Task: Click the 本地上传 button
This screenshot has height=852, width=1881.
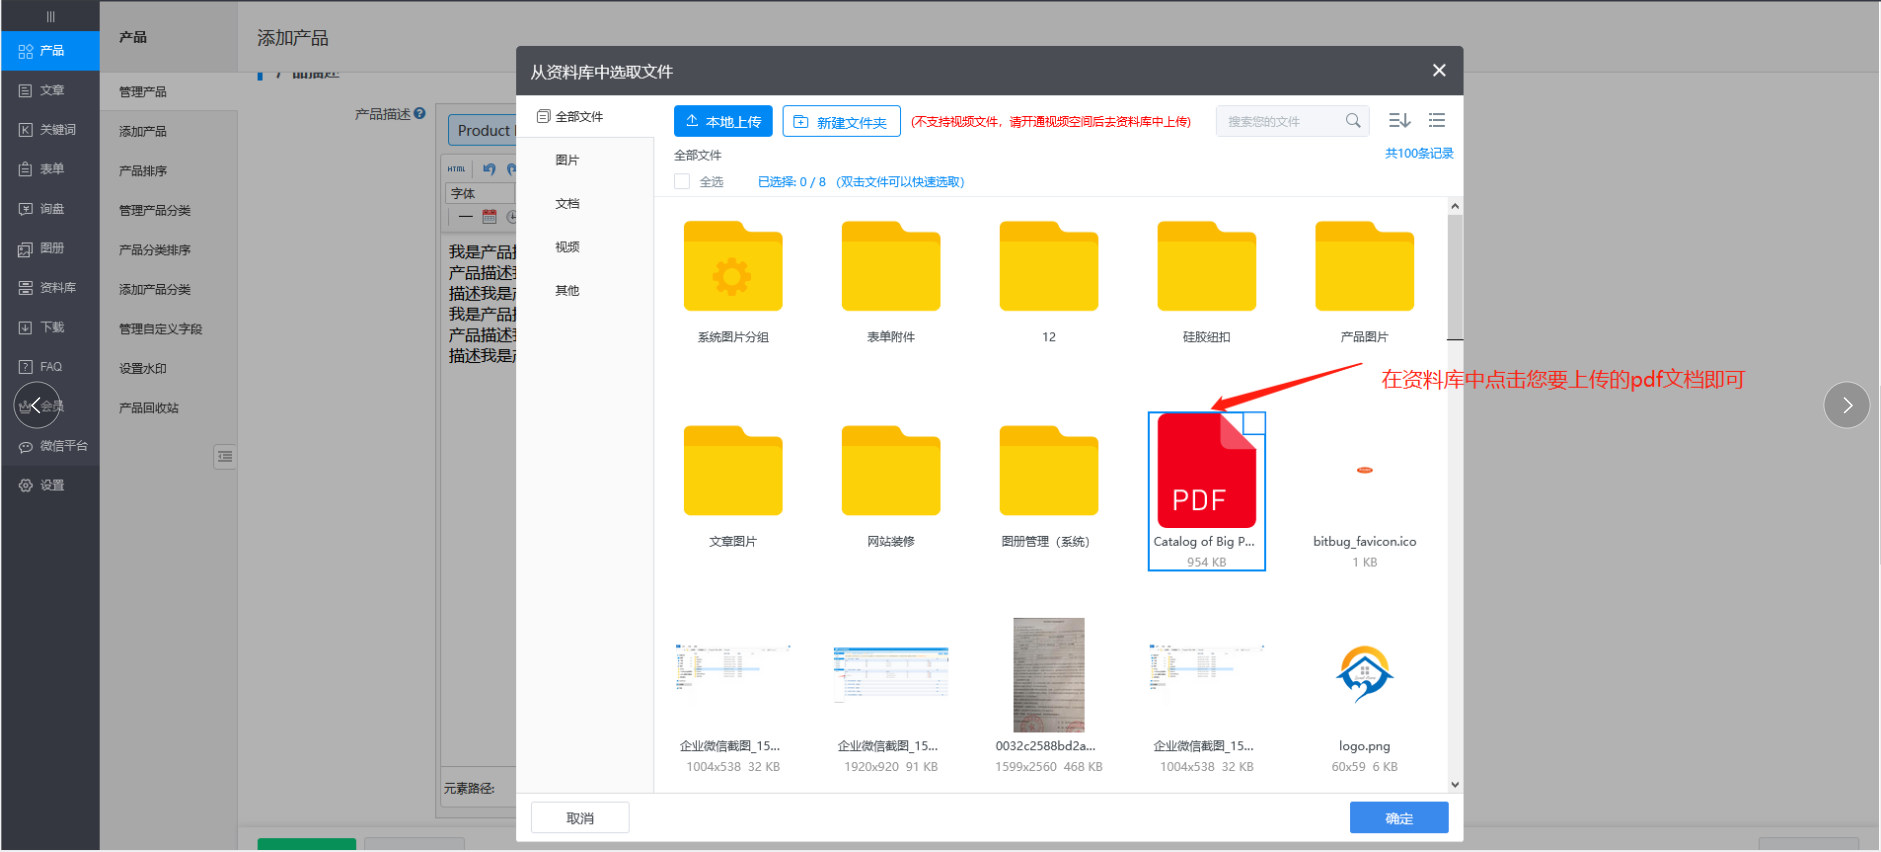Action: tap(723, 122)
